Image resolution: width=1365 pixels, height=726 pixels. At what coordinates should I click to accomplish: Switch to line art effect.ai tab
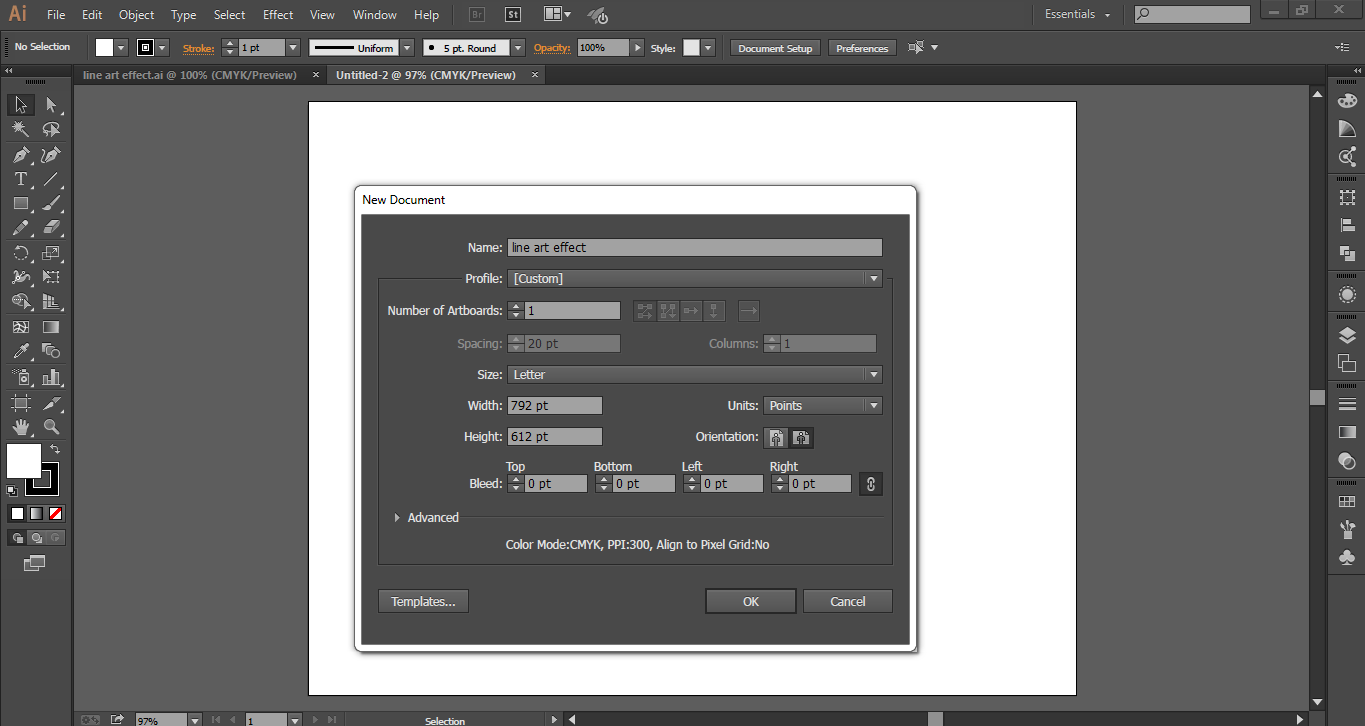pos(190,75)
